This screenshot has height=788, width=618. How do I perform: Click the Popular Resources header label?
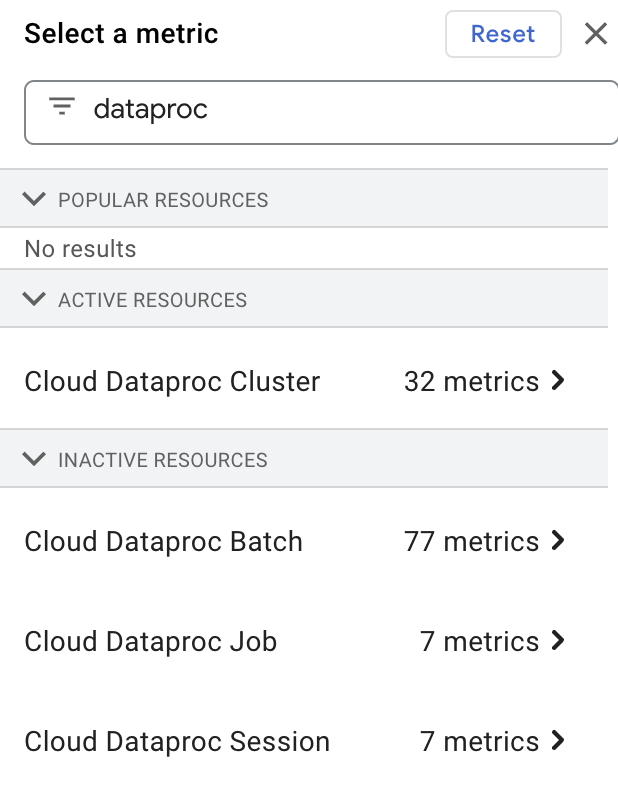(163, 200)
